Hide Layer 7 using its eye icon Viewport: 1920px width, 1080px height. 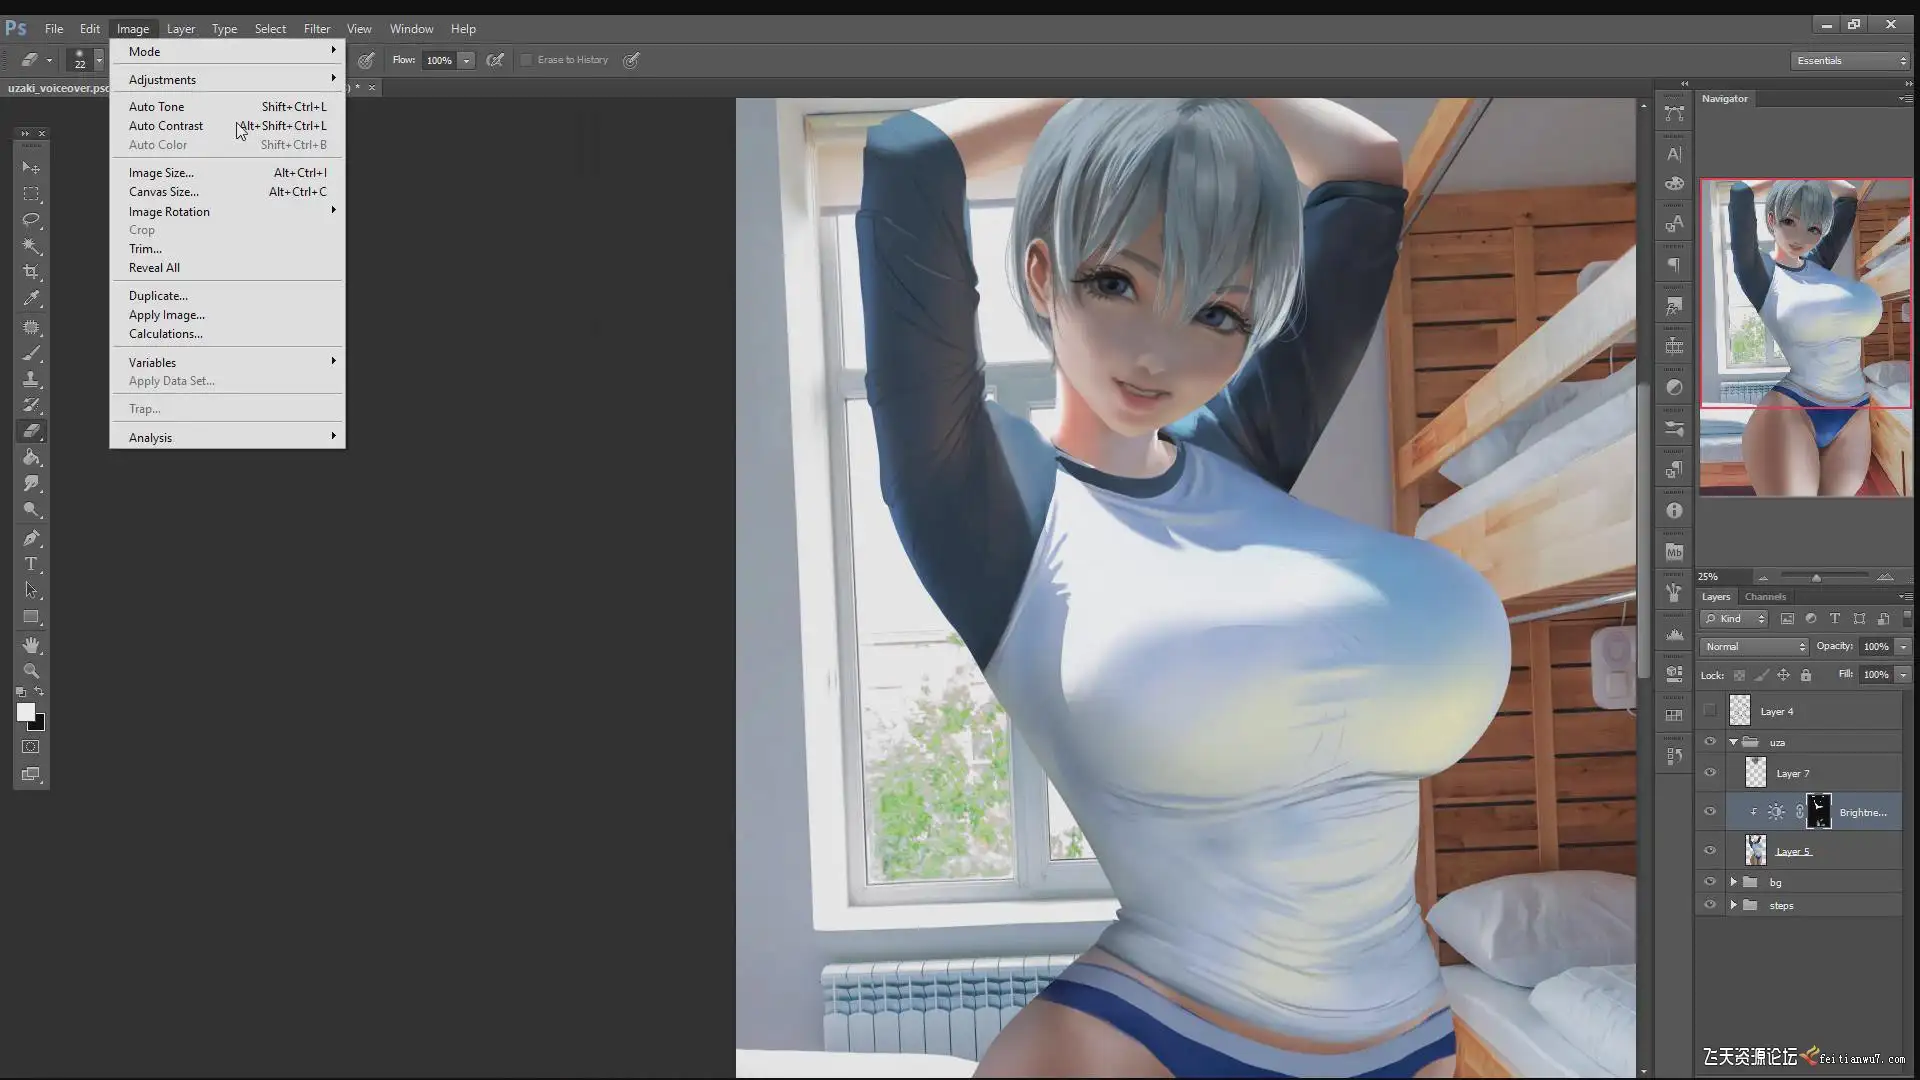point(1710,773)
